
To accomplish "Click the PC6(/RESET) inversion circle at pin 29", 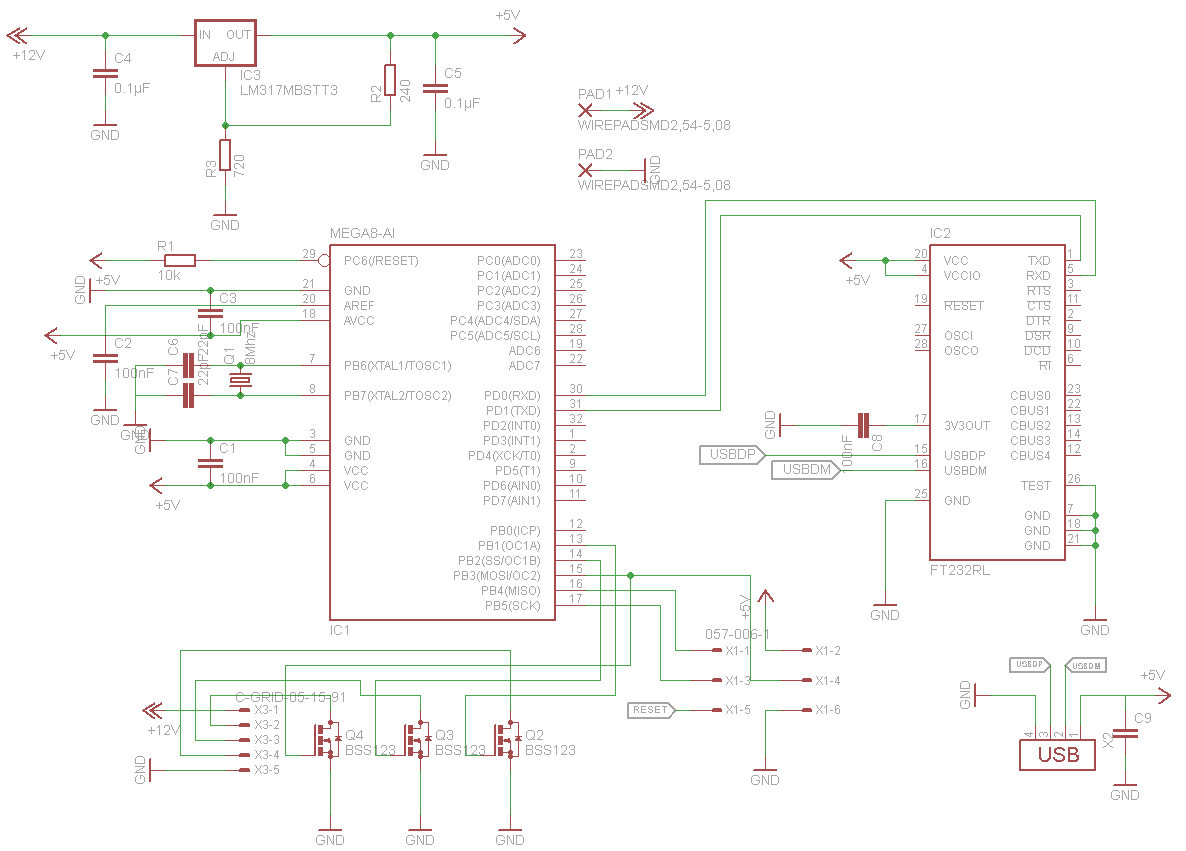I will click(324, 261).
